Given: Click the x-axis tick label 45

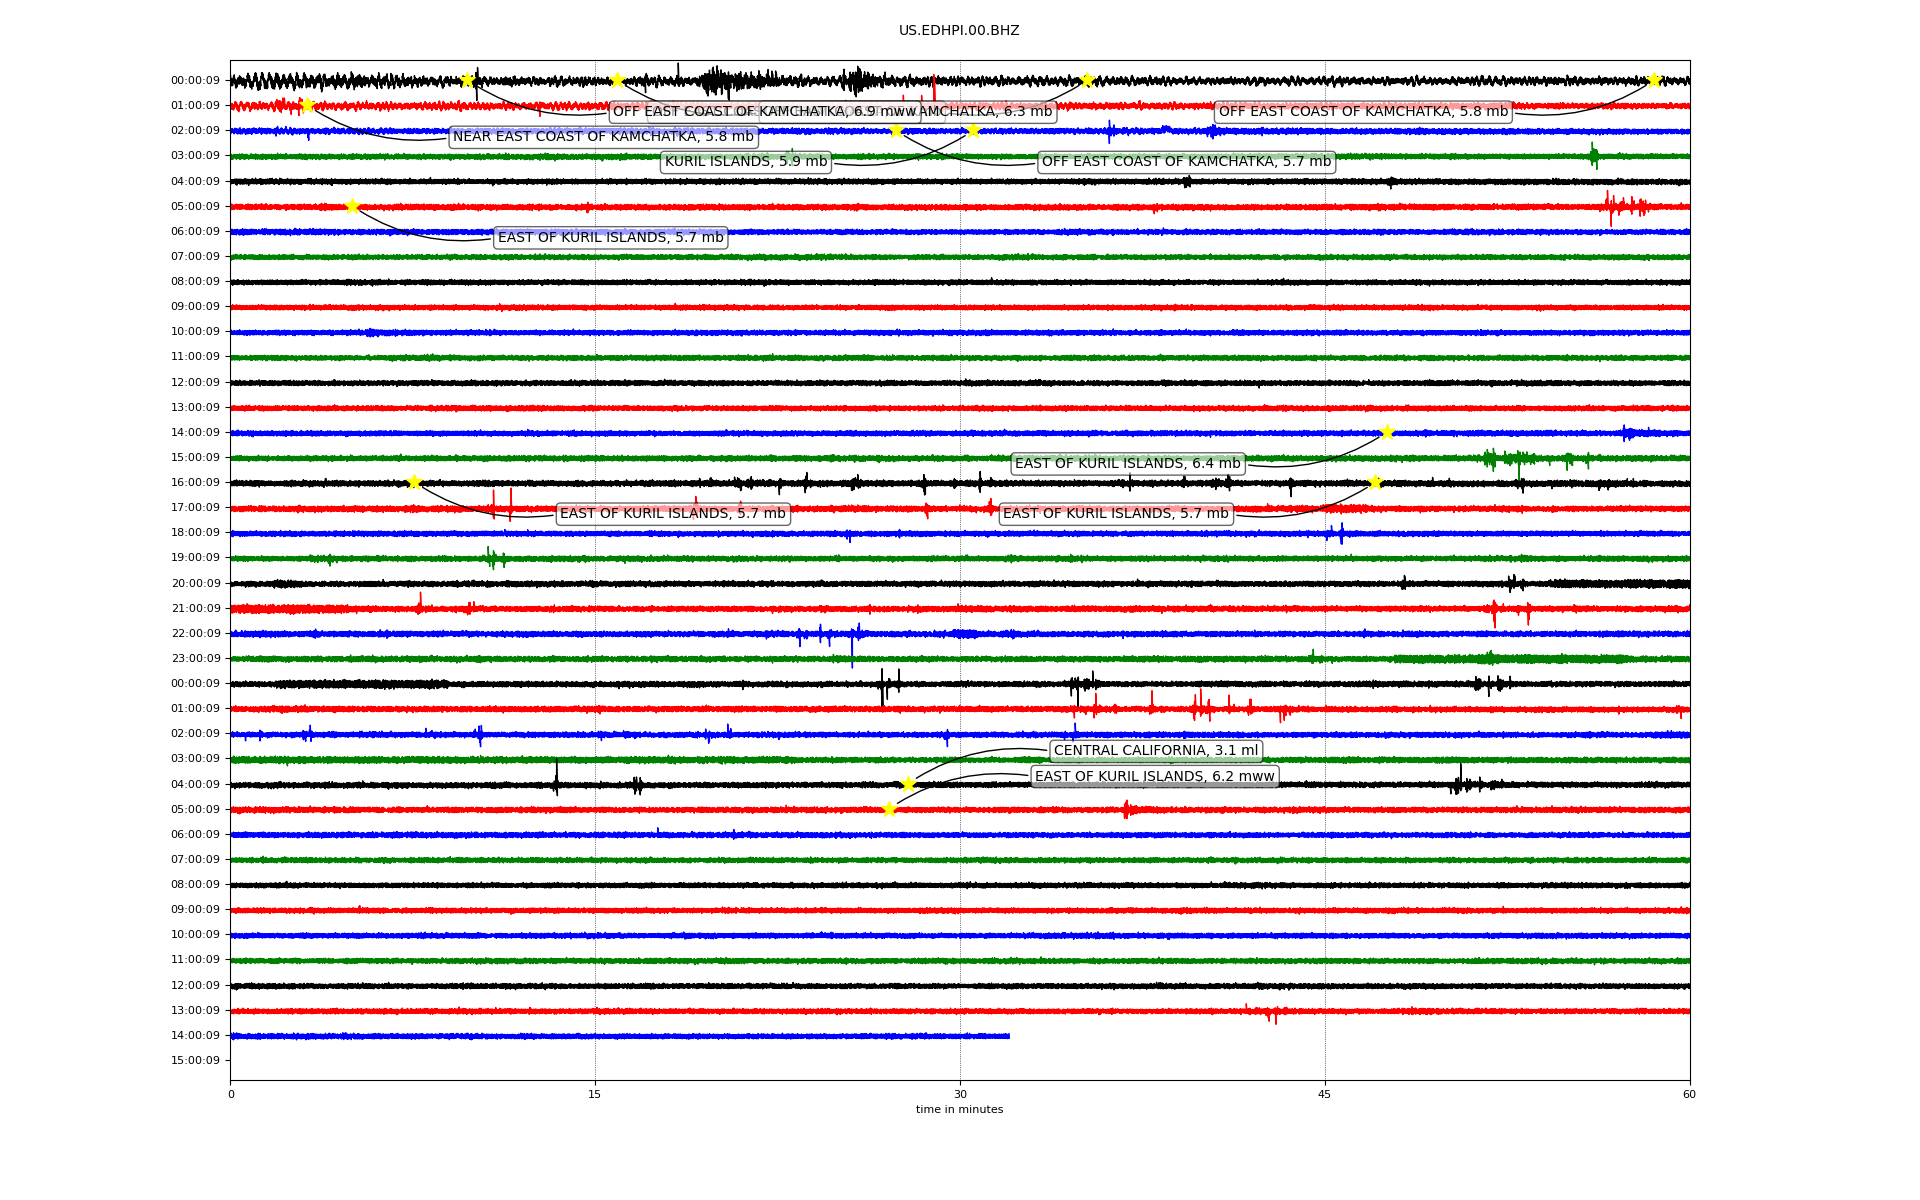Looking at the screenshot, I should point(1325,1095).
